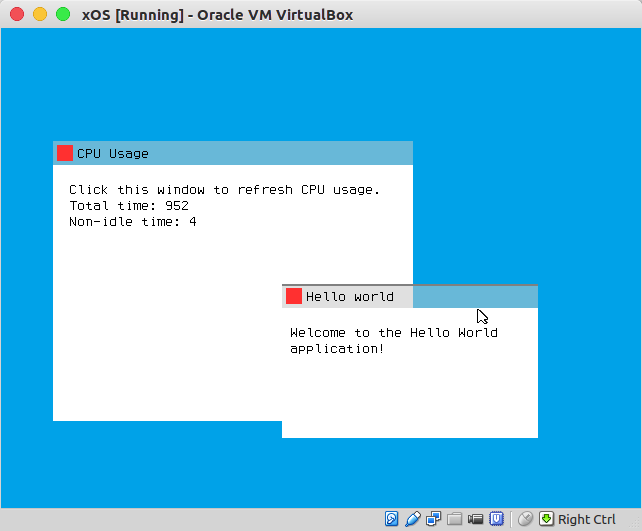Close the Hello world window via red square

point(294,296)
